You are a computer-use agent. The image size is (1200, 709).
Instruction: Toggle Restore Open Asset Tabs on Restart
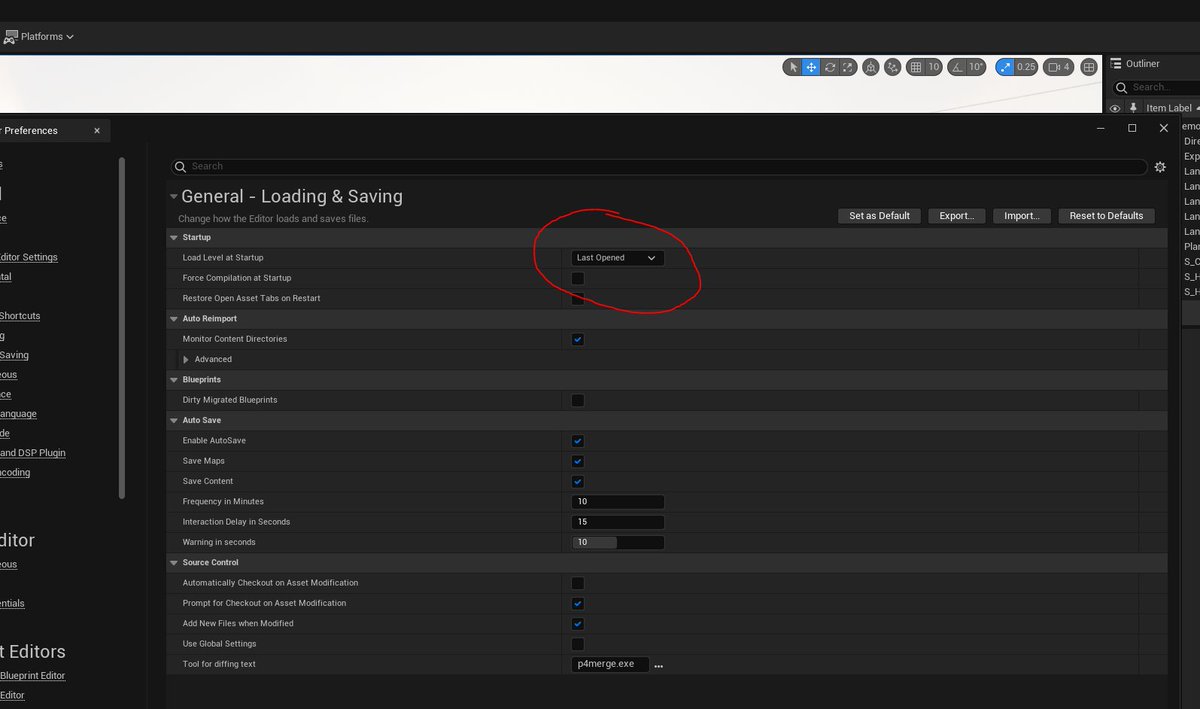click(x=578, y=298)
